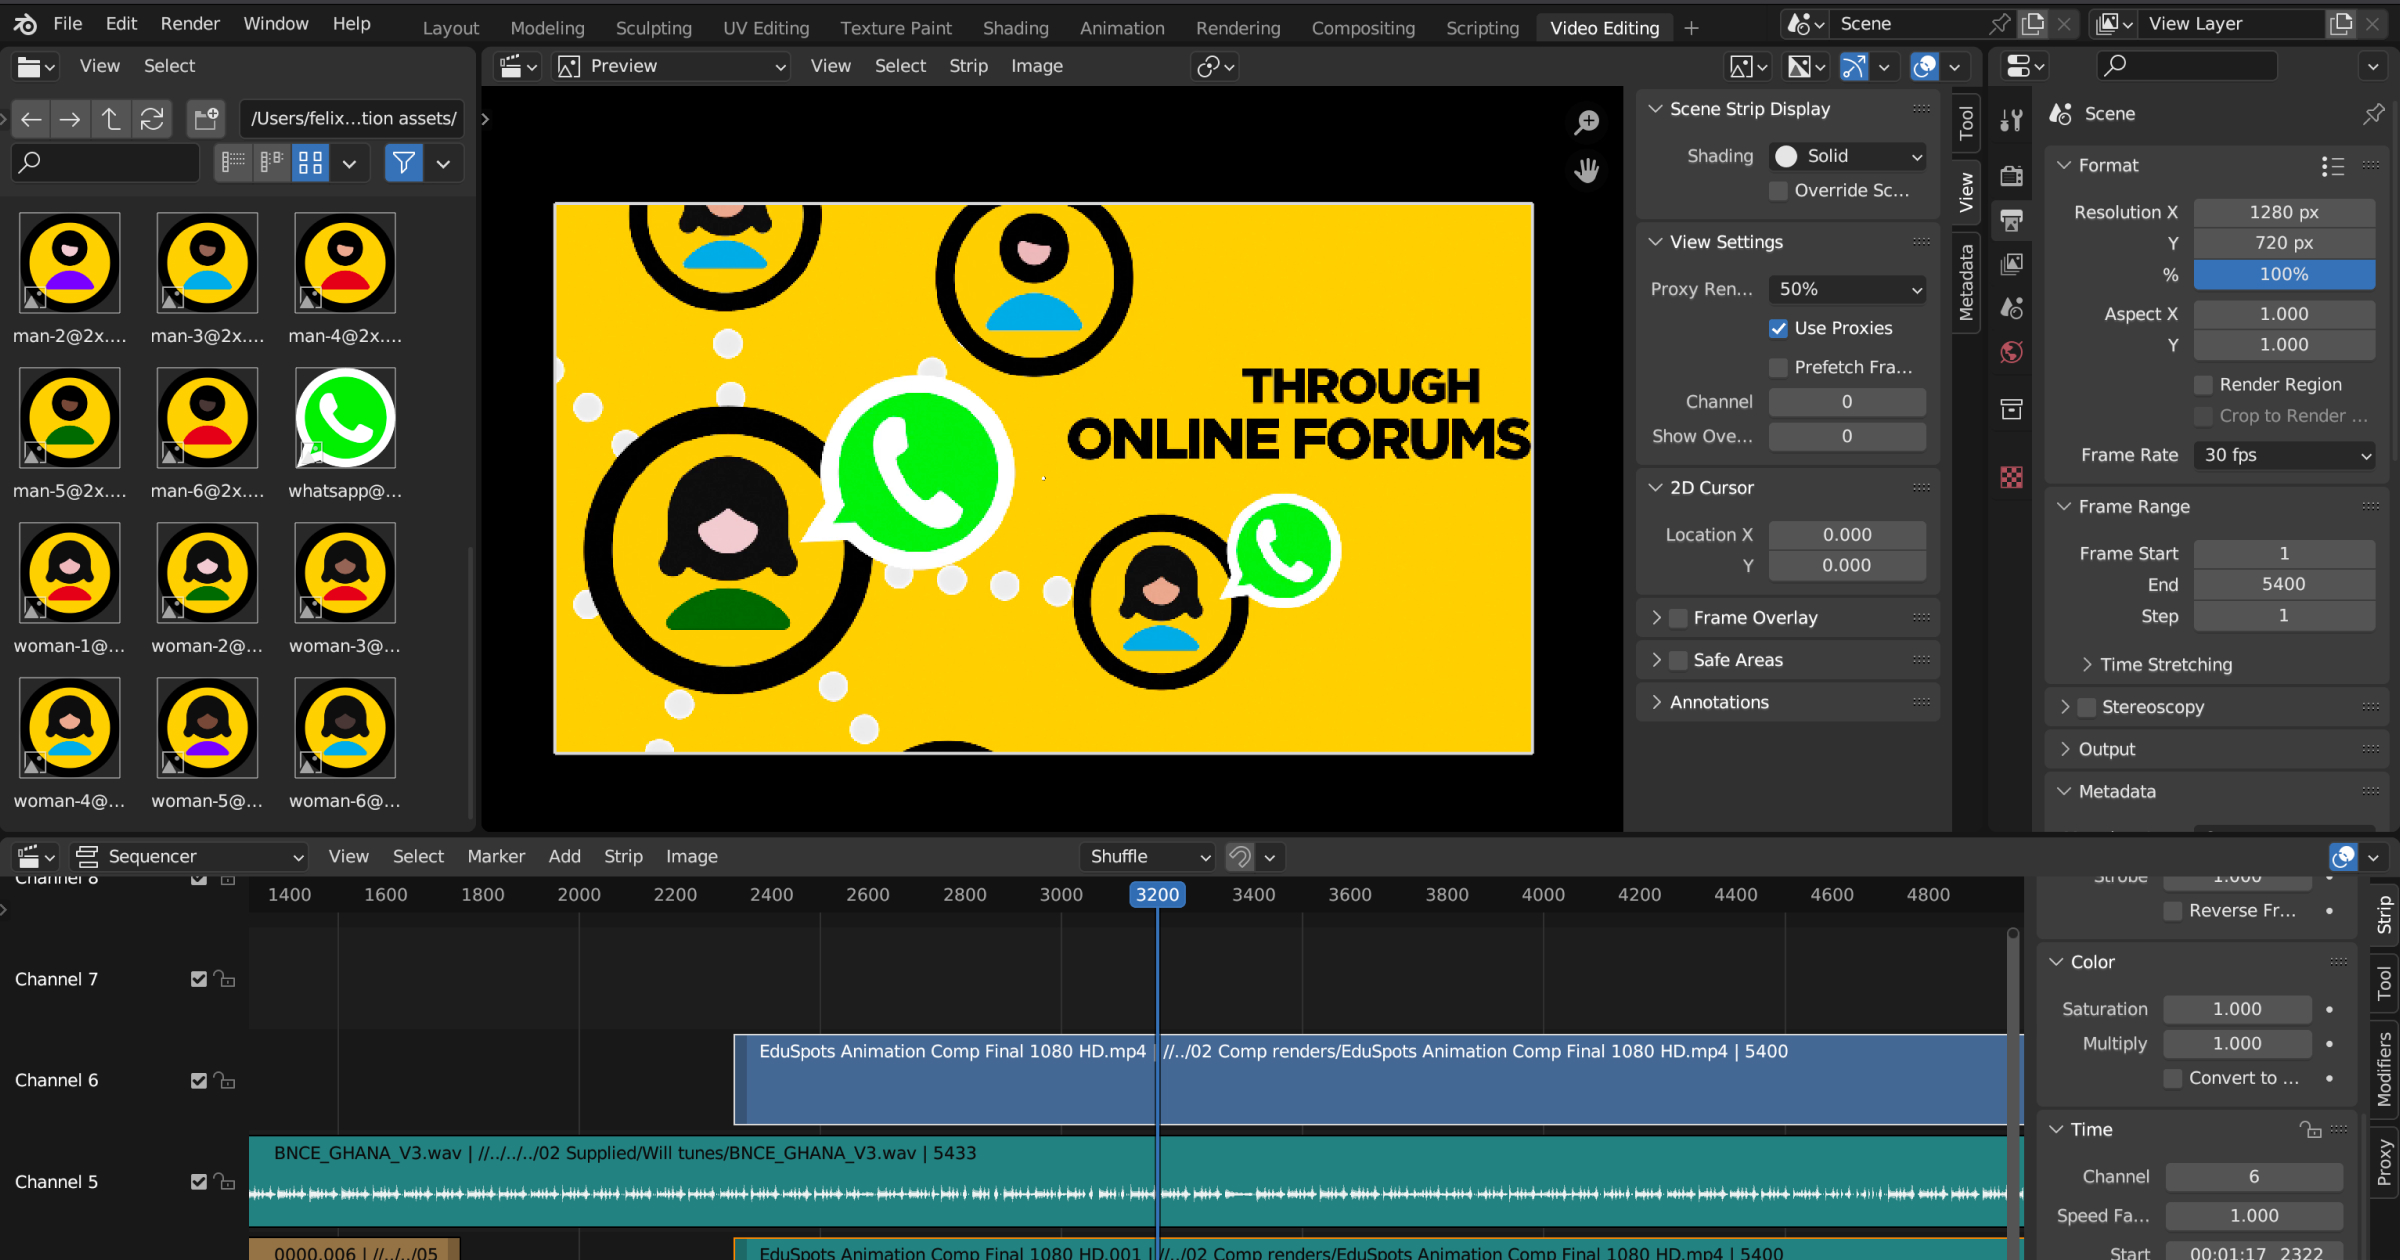Click the Resolution percentage 100% slider

[2284, 275]
